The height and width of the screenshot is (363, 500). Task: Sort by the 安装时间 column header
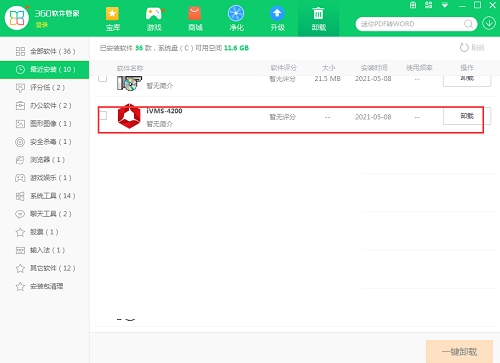pyautogui.click(x=374, y=68)
